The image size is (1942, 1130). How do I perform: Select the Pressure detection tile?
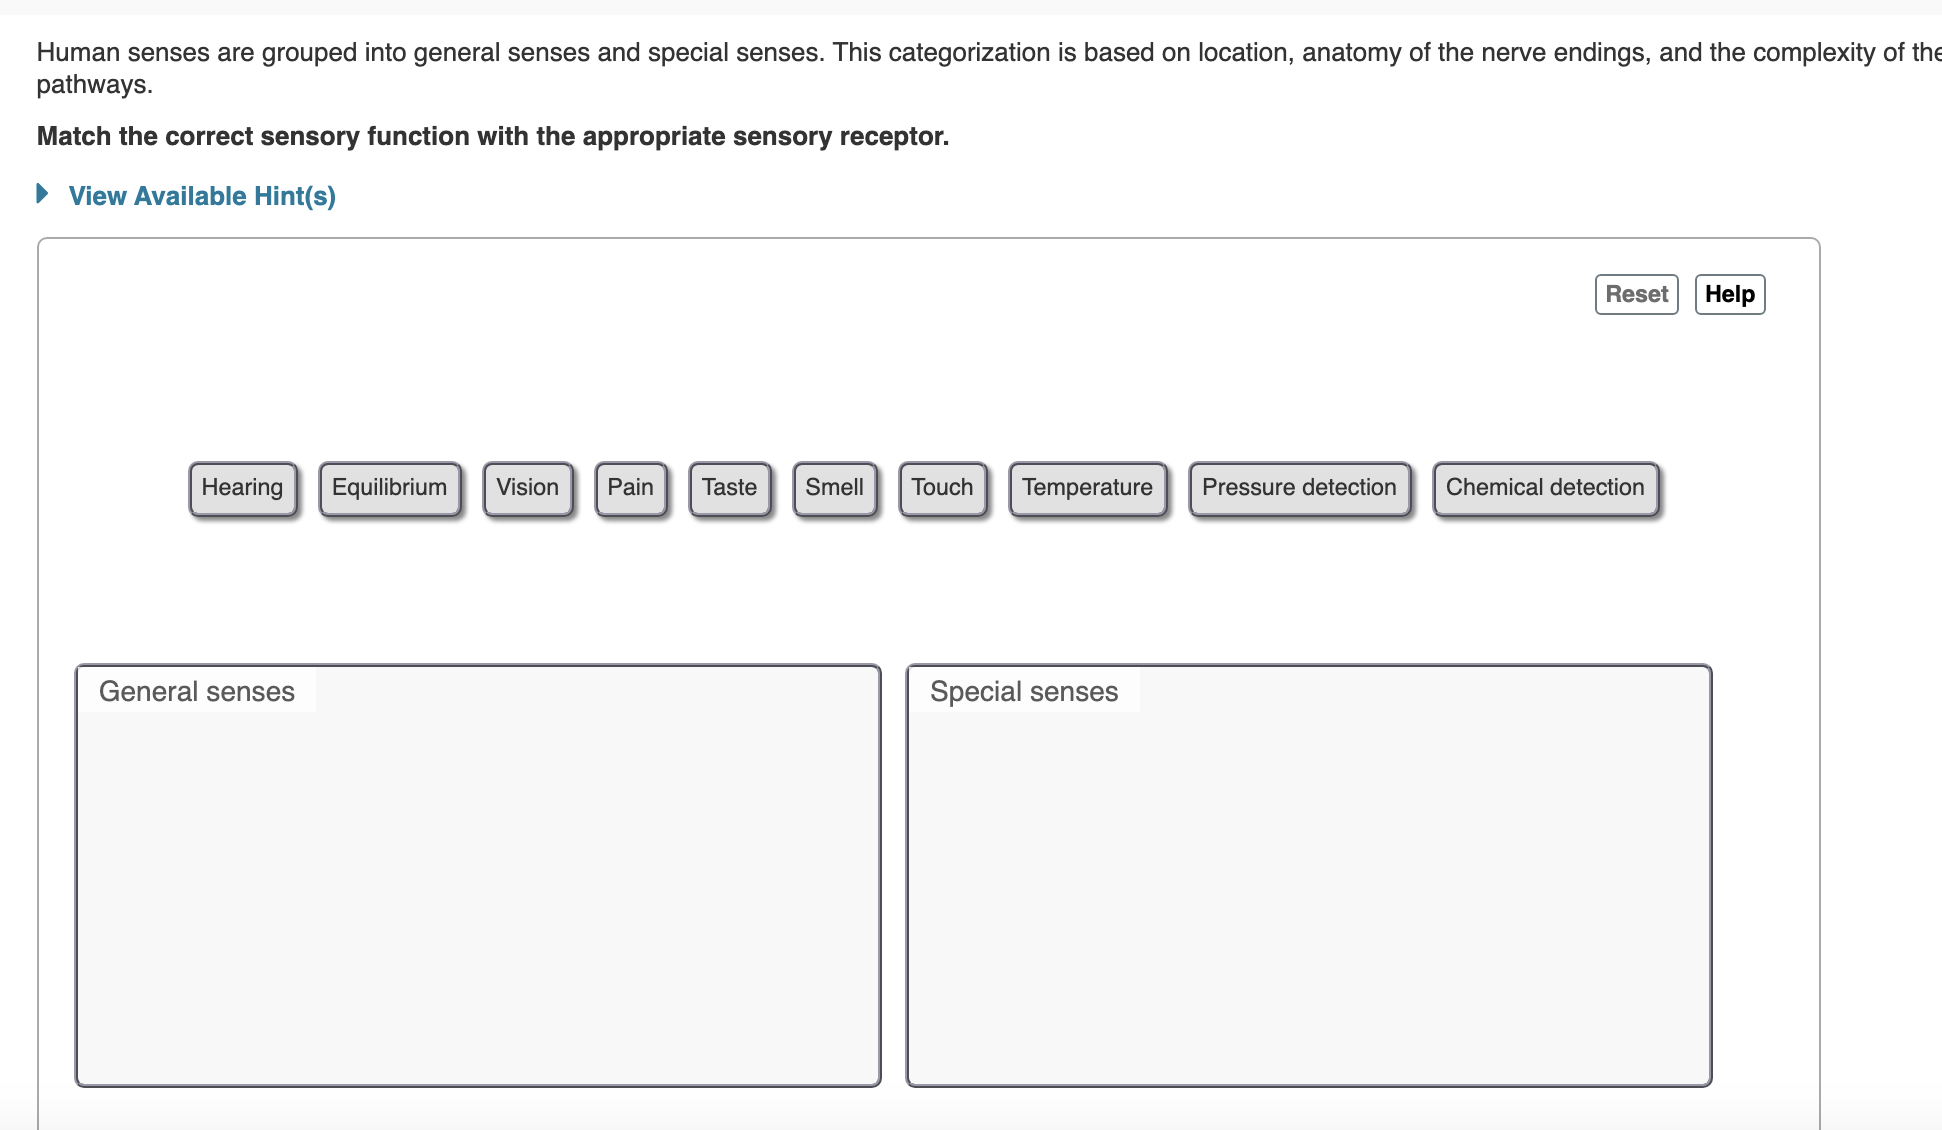(x=1299, y=488)
